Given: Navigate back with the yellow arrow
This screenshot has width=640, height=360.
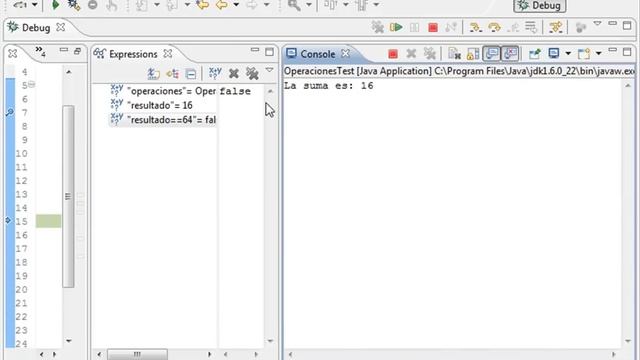Looking at the screenshot, I should pos(222,5).
